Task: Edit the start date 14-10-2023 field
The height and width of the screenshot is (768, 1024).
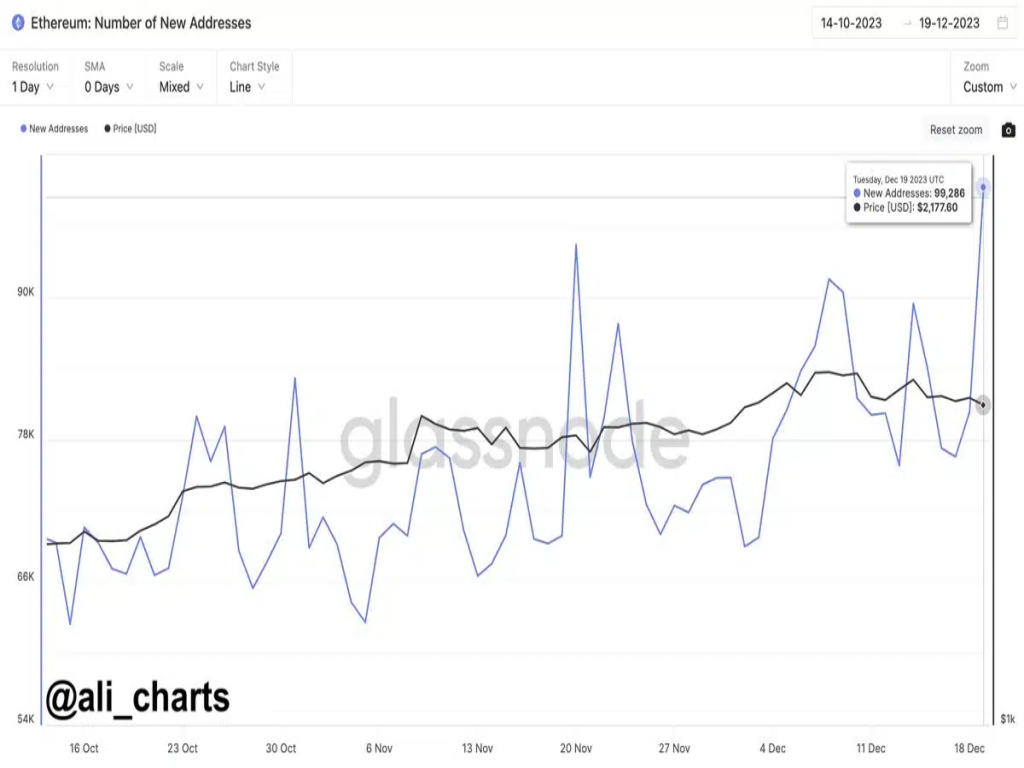Action: click(x=851, y=23)
